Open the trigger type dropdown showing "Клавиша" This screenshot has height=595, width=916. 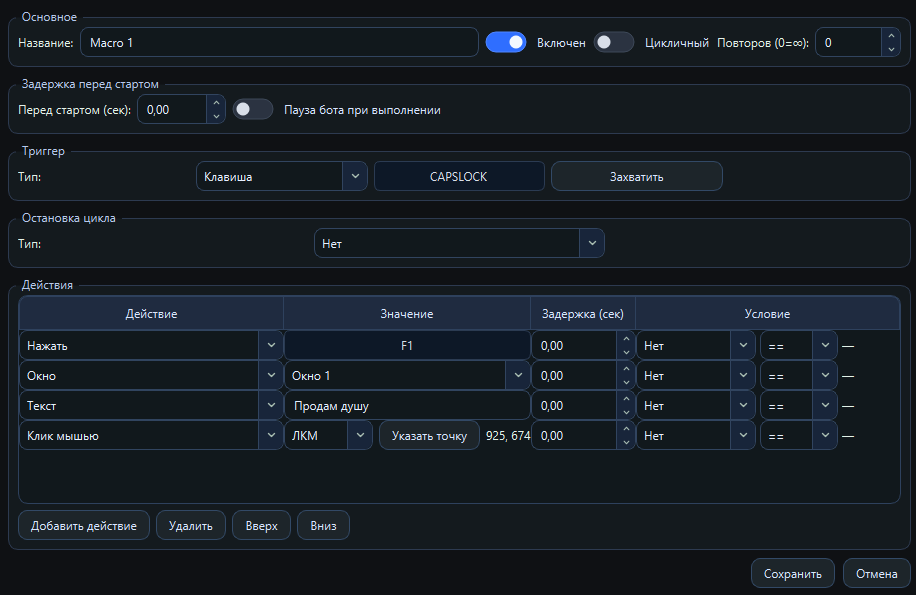click(x=354, y=176)
